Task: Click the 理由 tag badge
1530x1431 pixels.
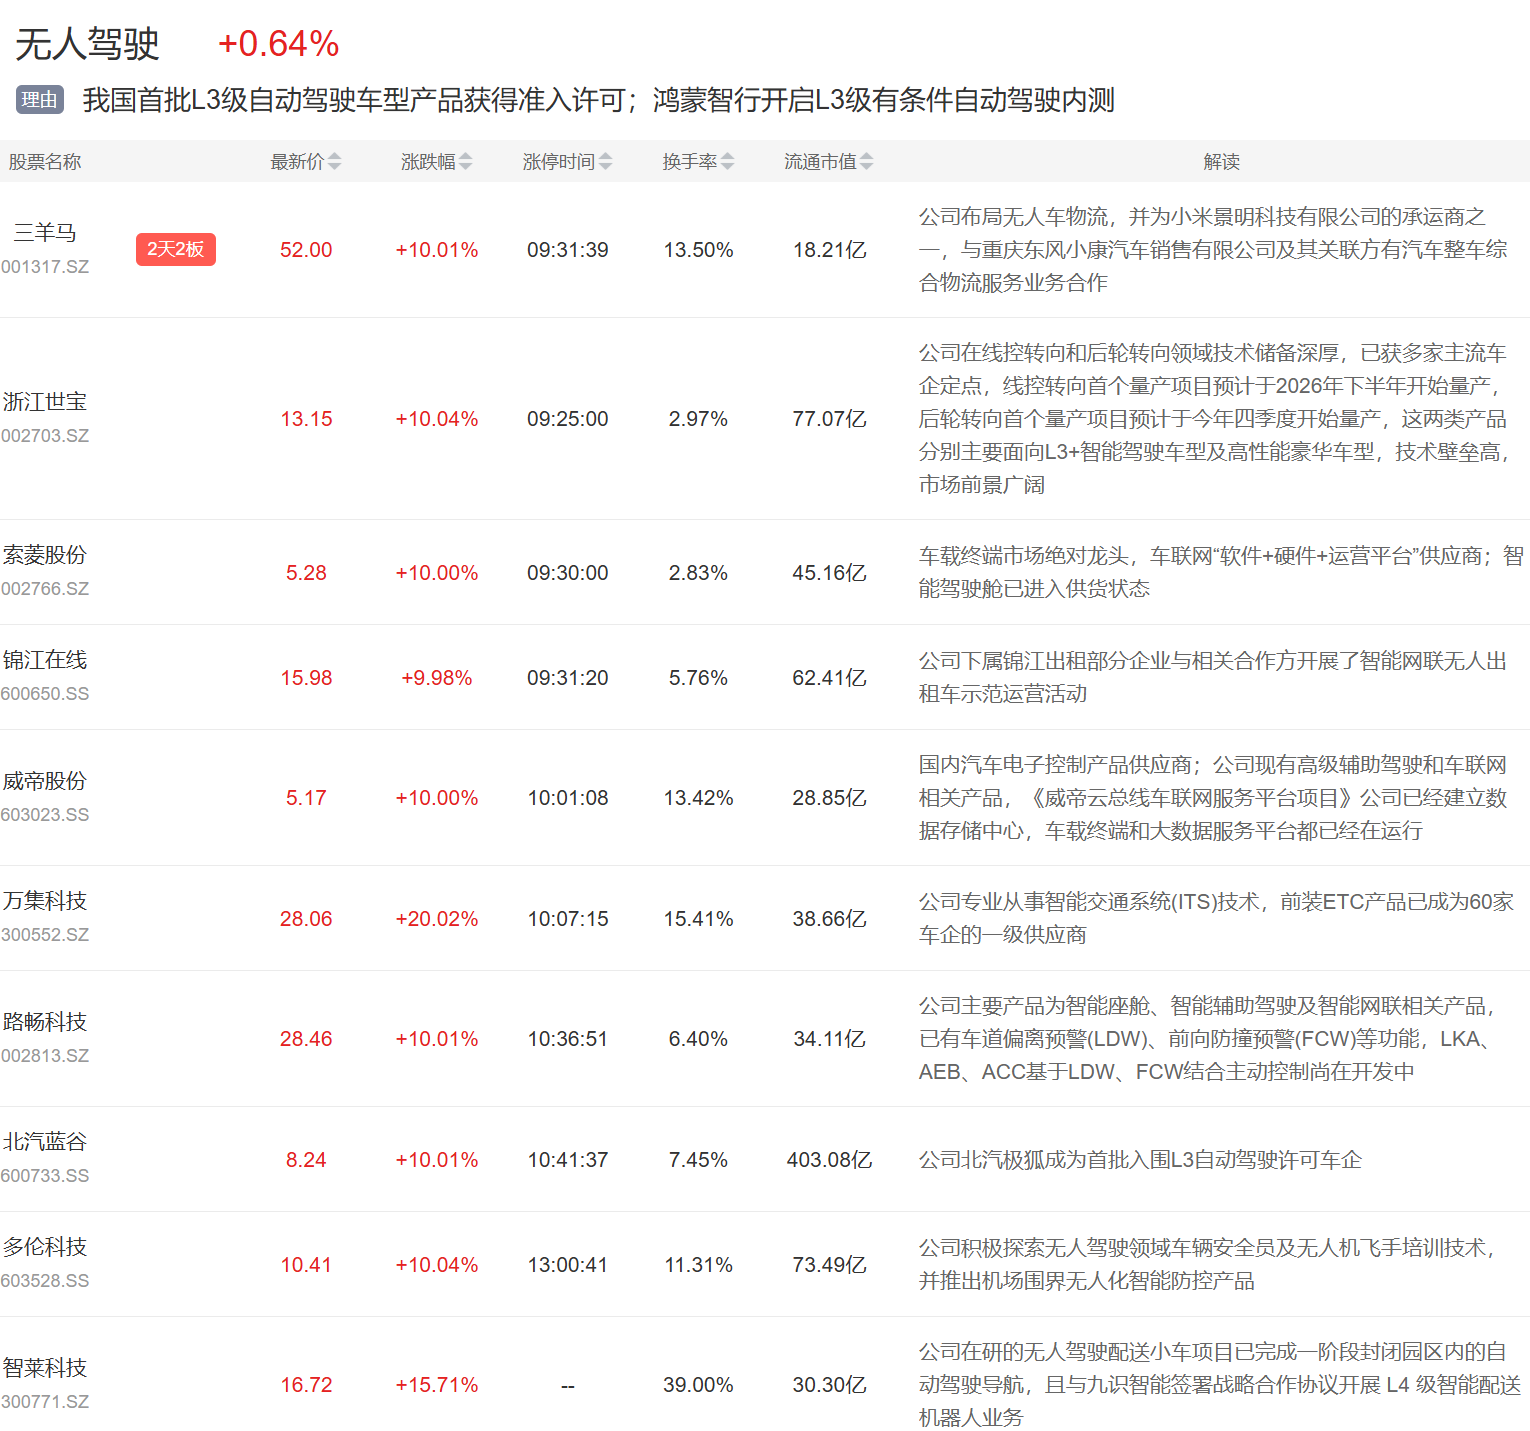Action: [40, 100]
